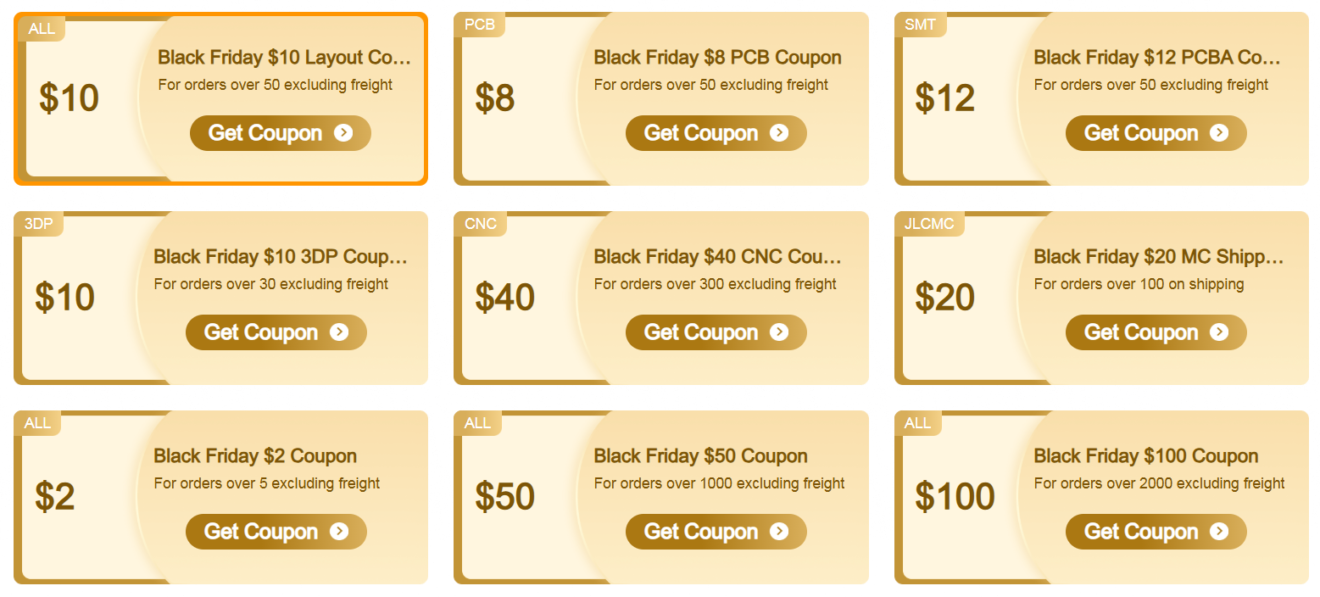Click the JLCMC category tag
This screenshot has width=1320, height=597.
click(x=928, y=224)
